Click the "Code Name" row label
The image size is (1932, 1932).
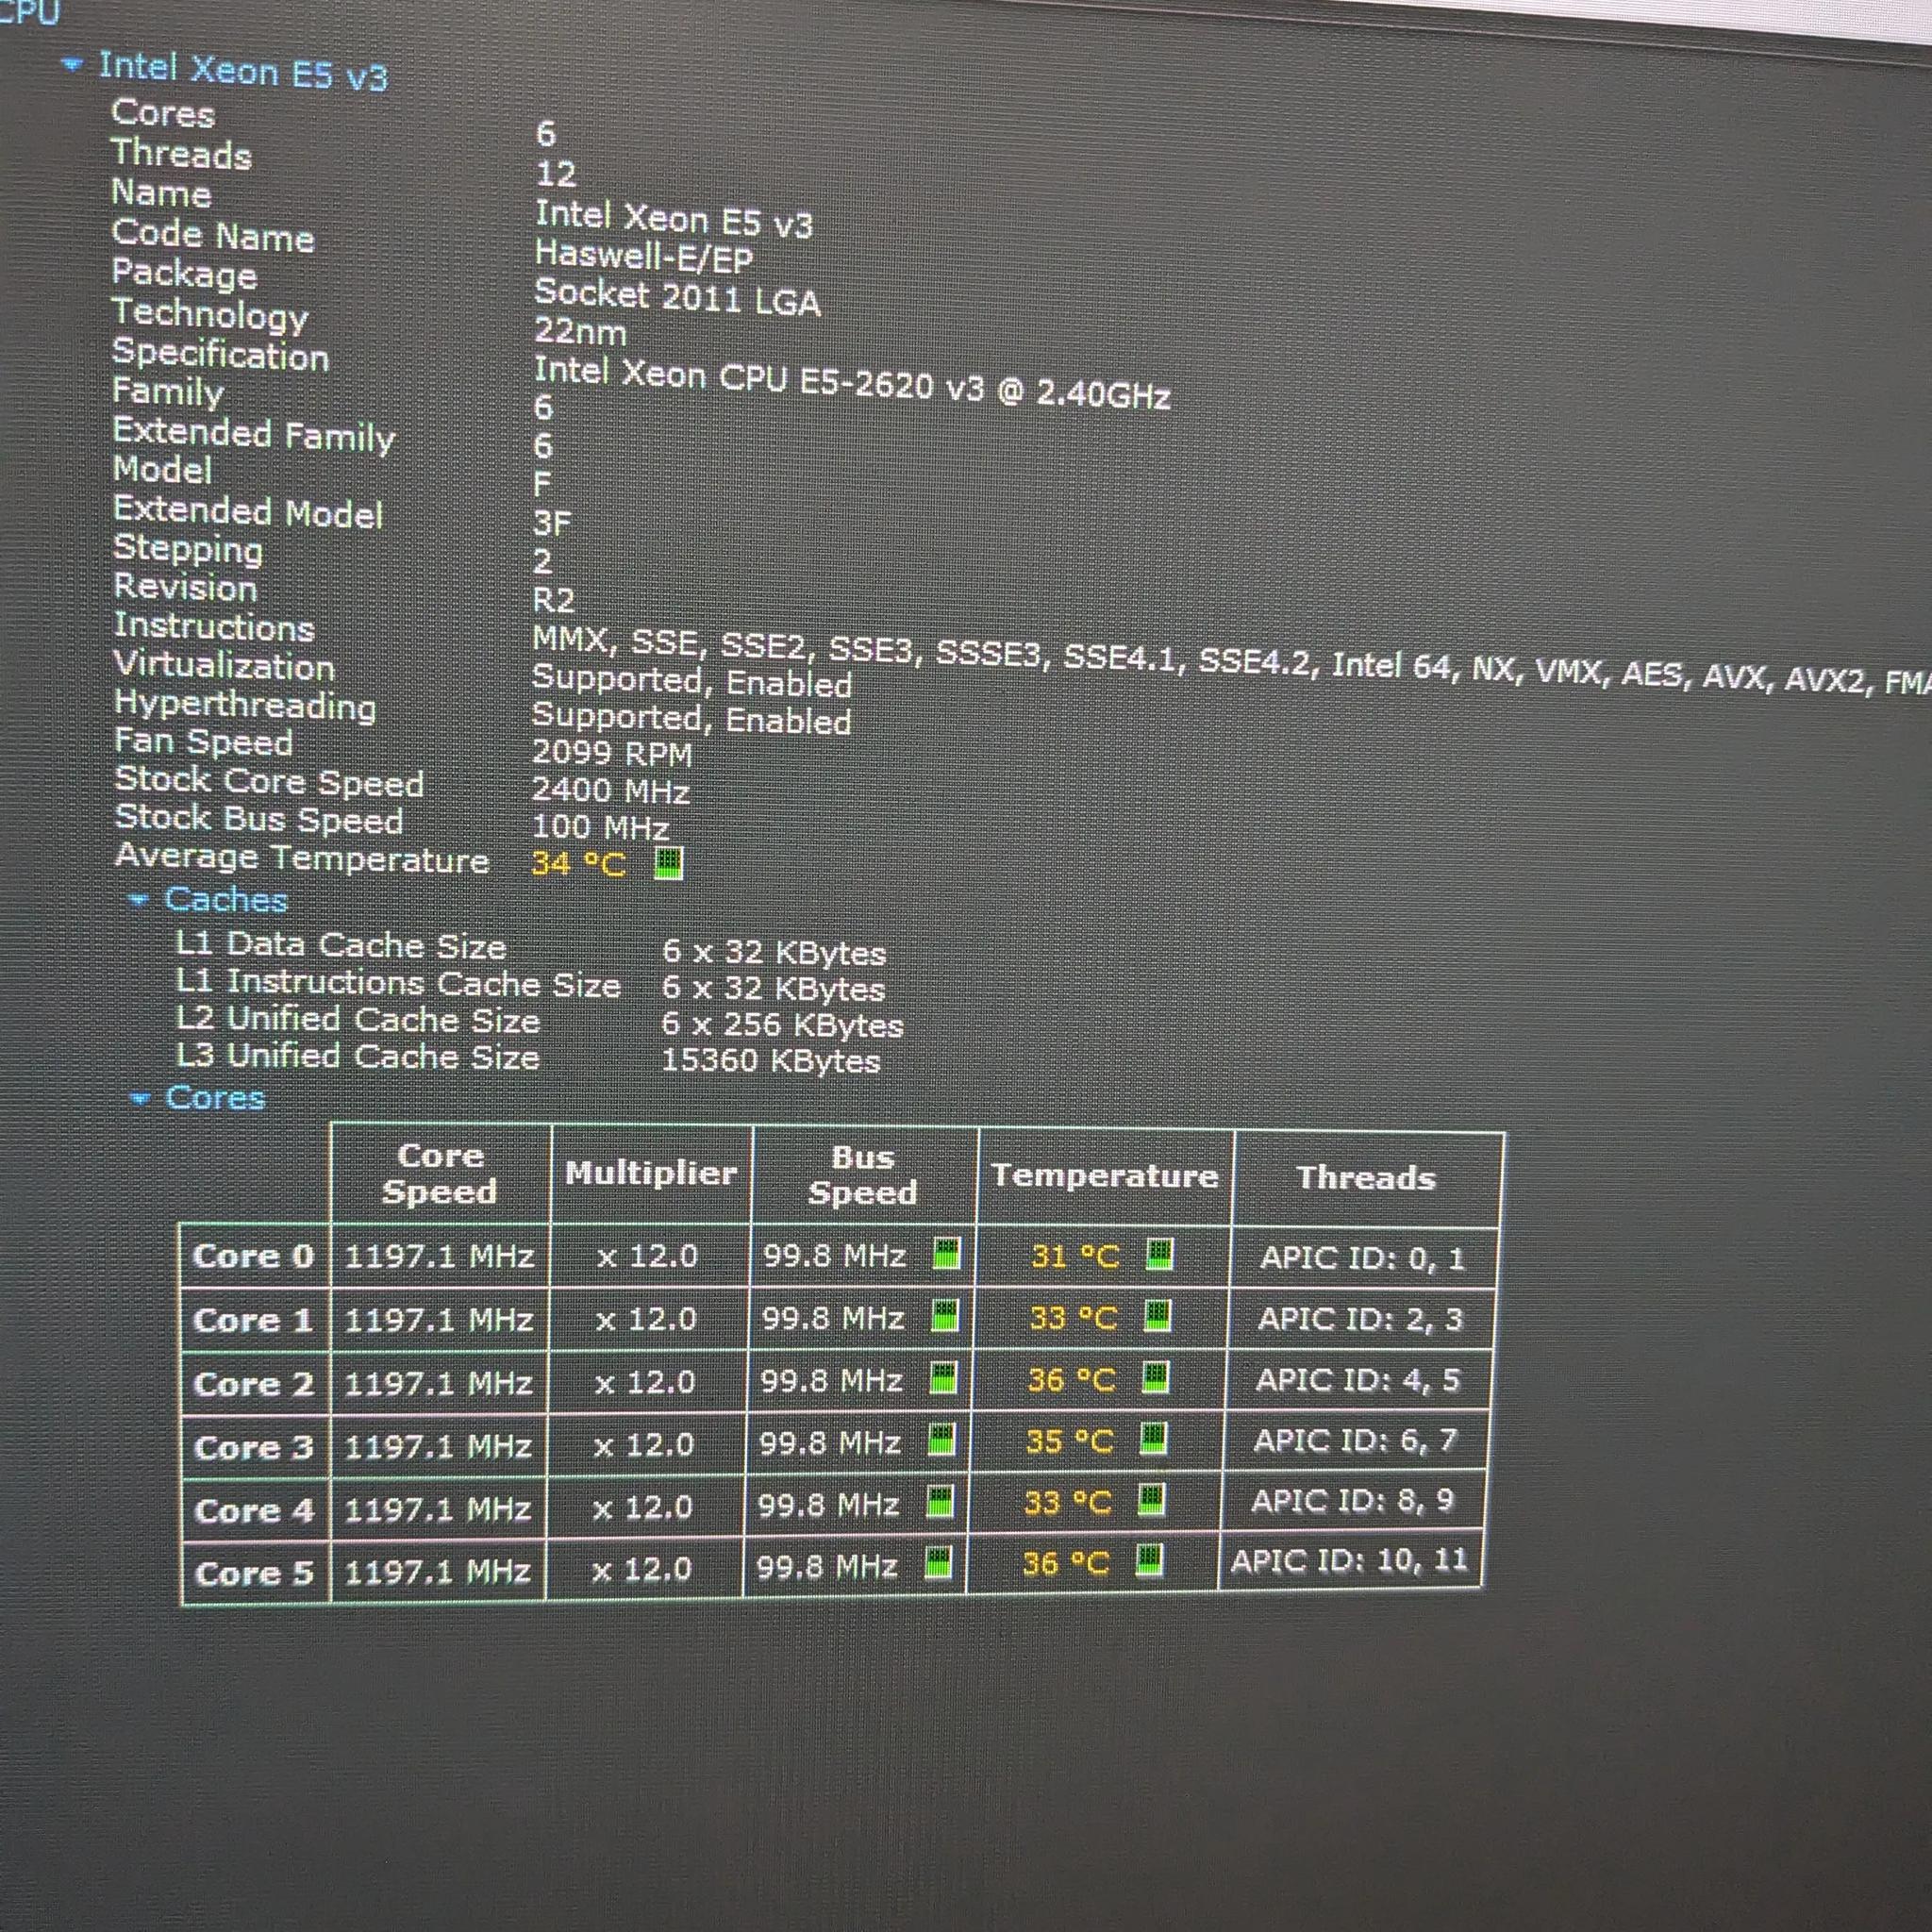(x=213, y=235)
